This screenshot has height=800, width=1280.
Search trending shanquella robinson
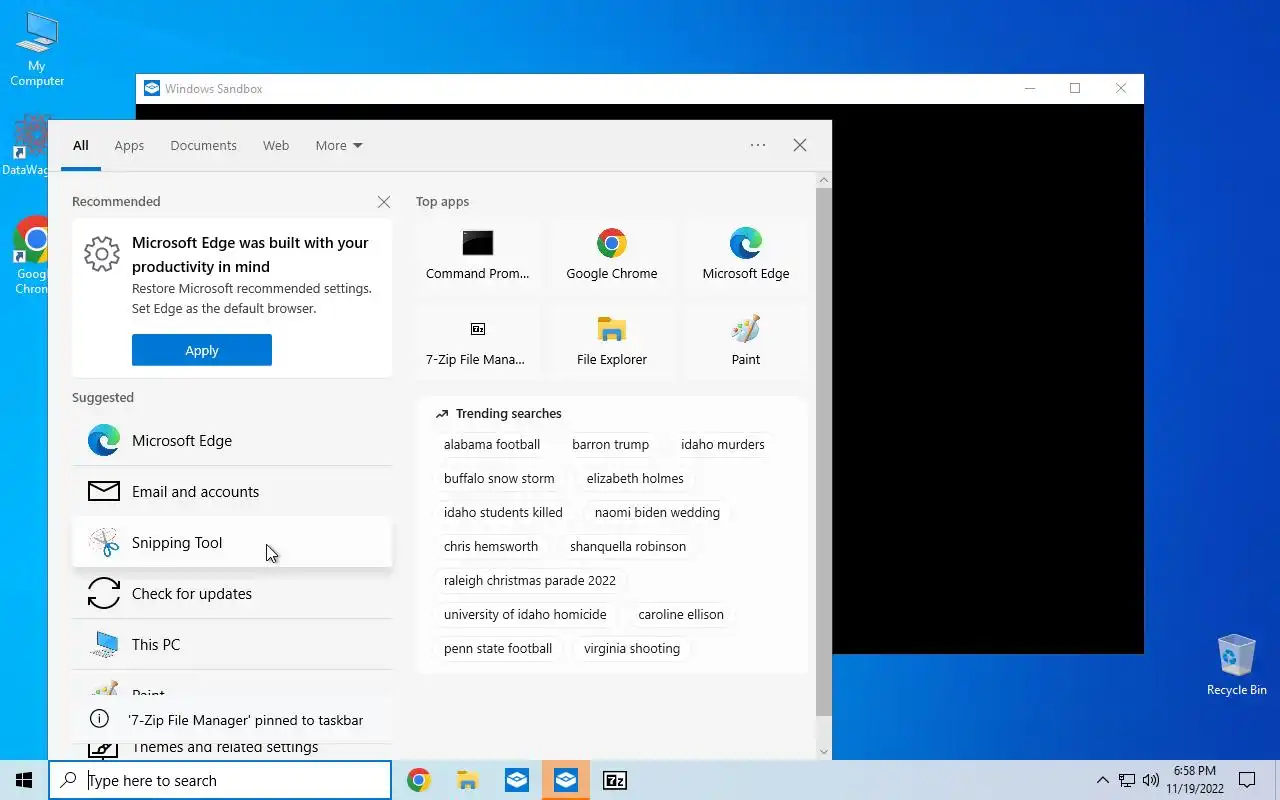click(x=628, y=546)
